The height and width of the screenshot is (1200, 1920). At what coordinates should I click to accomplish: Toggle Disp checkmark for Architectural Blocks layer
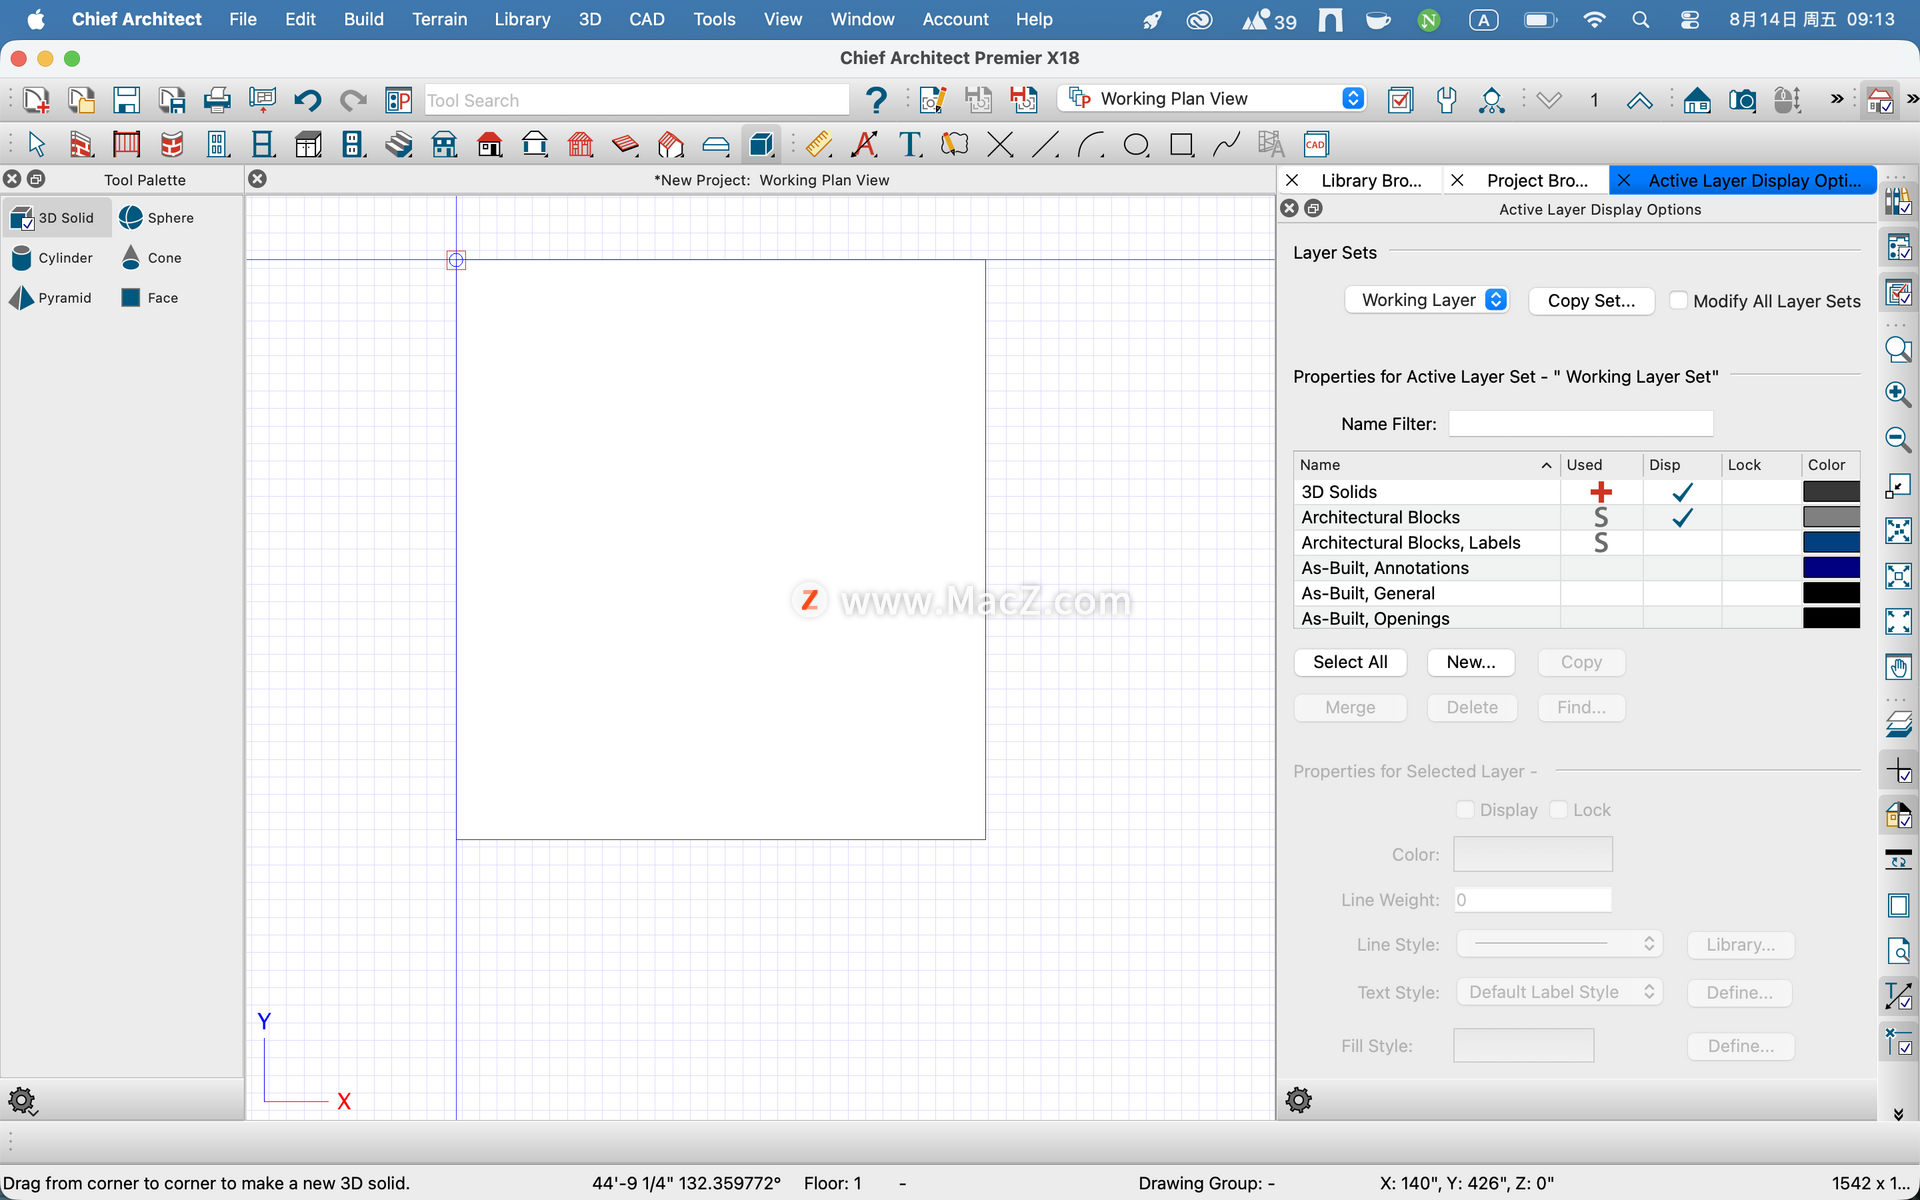click(x=1682, y=517)
